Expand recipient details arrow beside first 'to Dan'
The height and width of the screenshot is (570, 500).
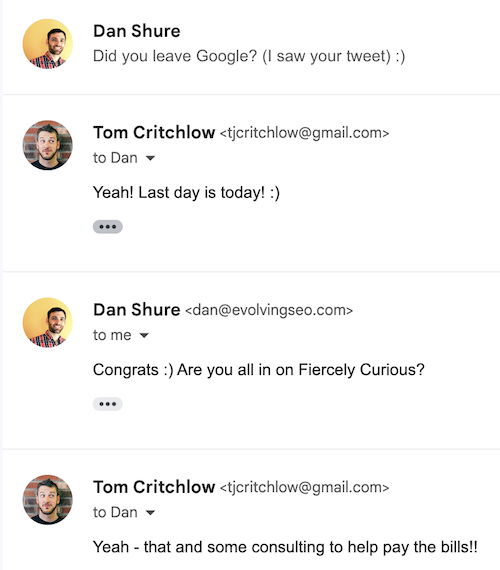tap(150, 158)
